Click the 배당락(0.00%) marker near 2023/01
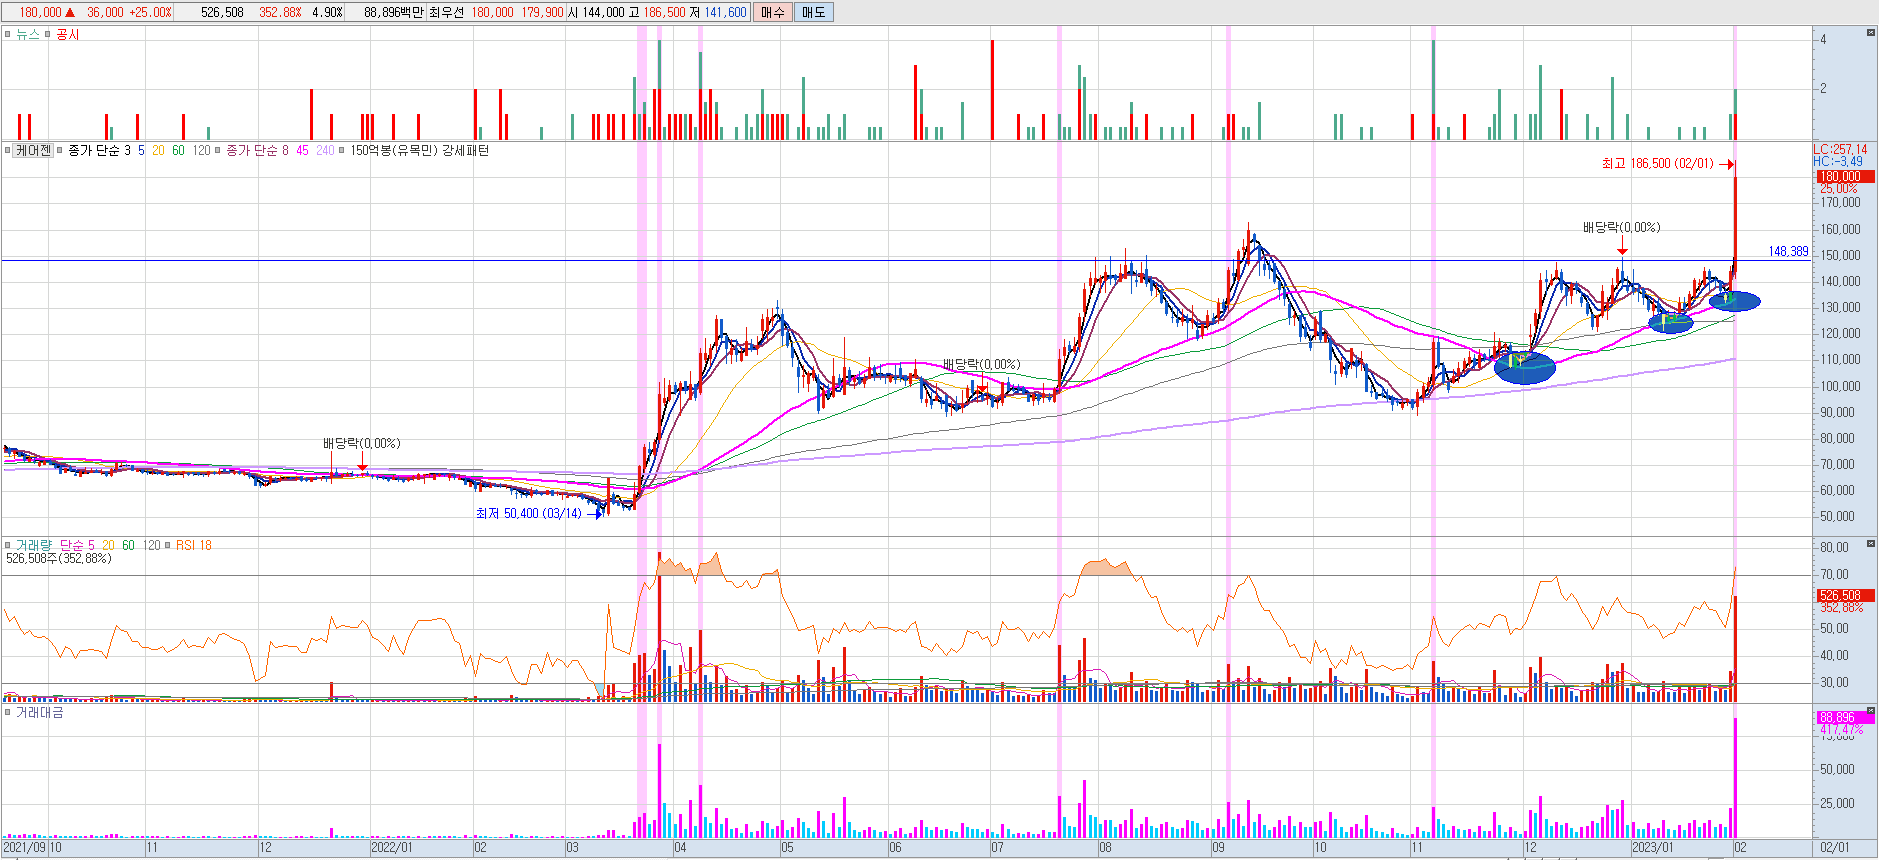The height and width of the screenshot is (860, 1879). (1621, 227)
